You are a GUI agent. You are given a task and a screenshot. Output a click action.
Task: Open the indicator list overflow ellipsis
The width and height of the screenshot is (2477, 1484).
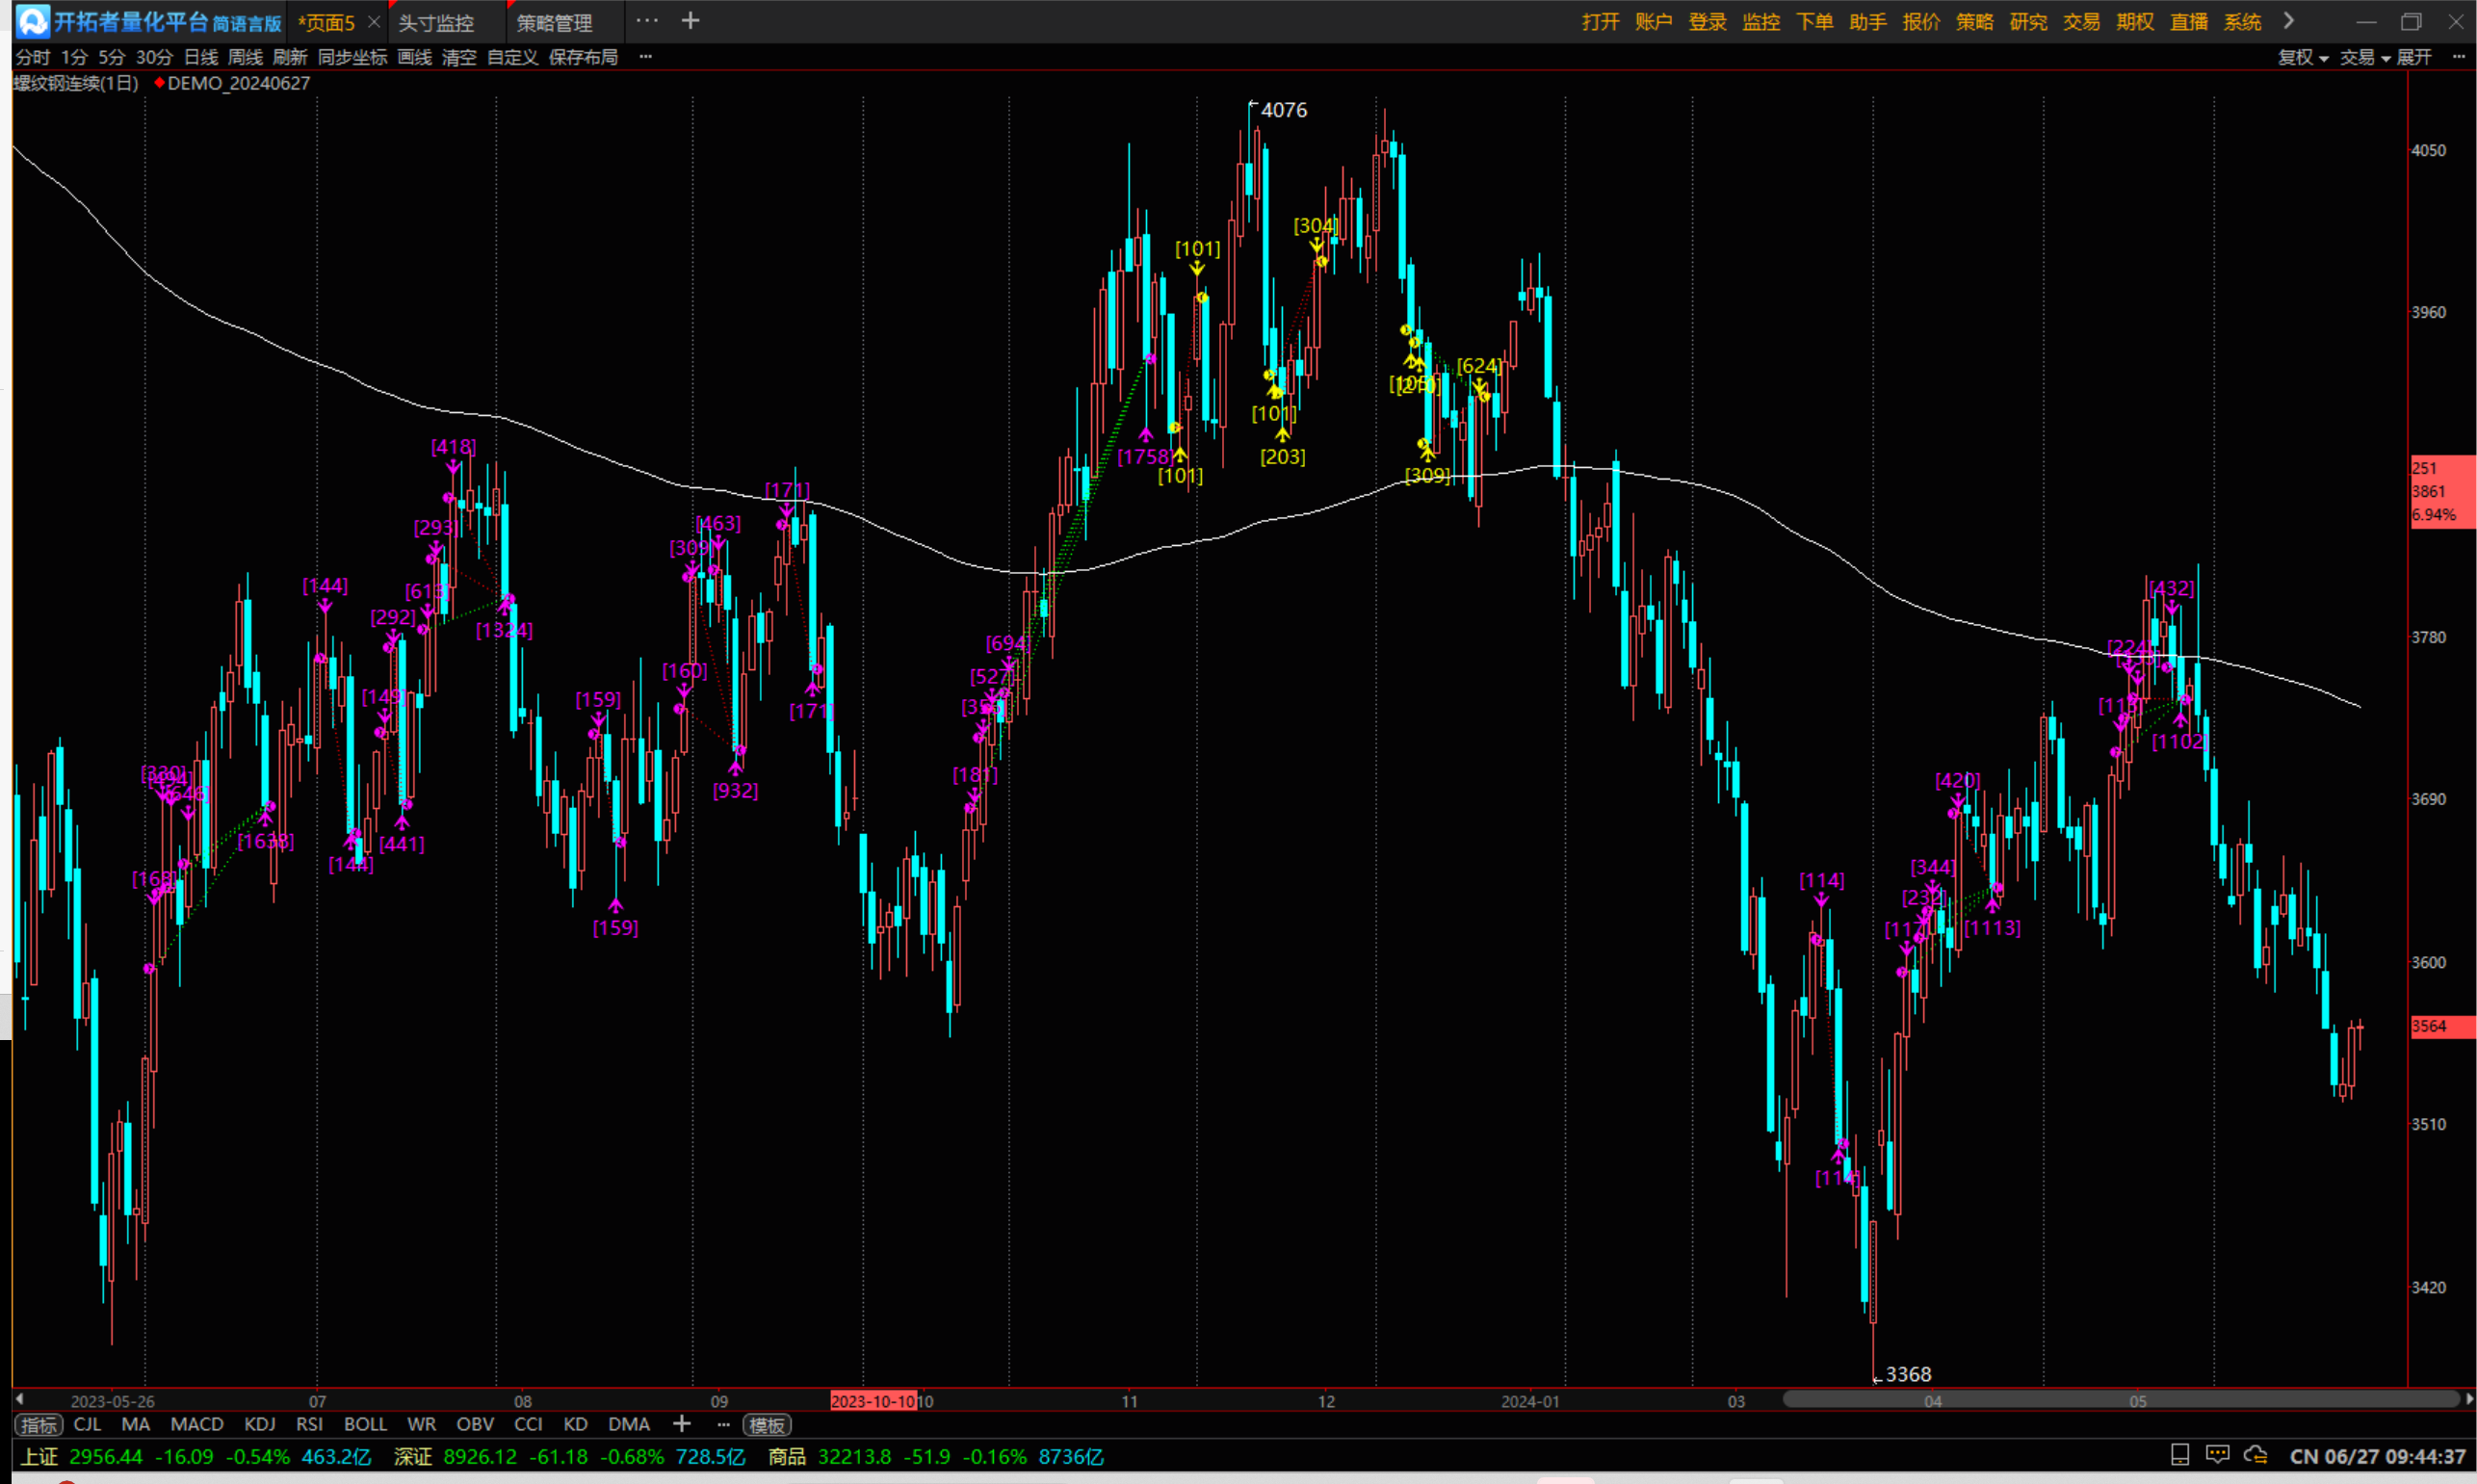(x=724, y=1424)
